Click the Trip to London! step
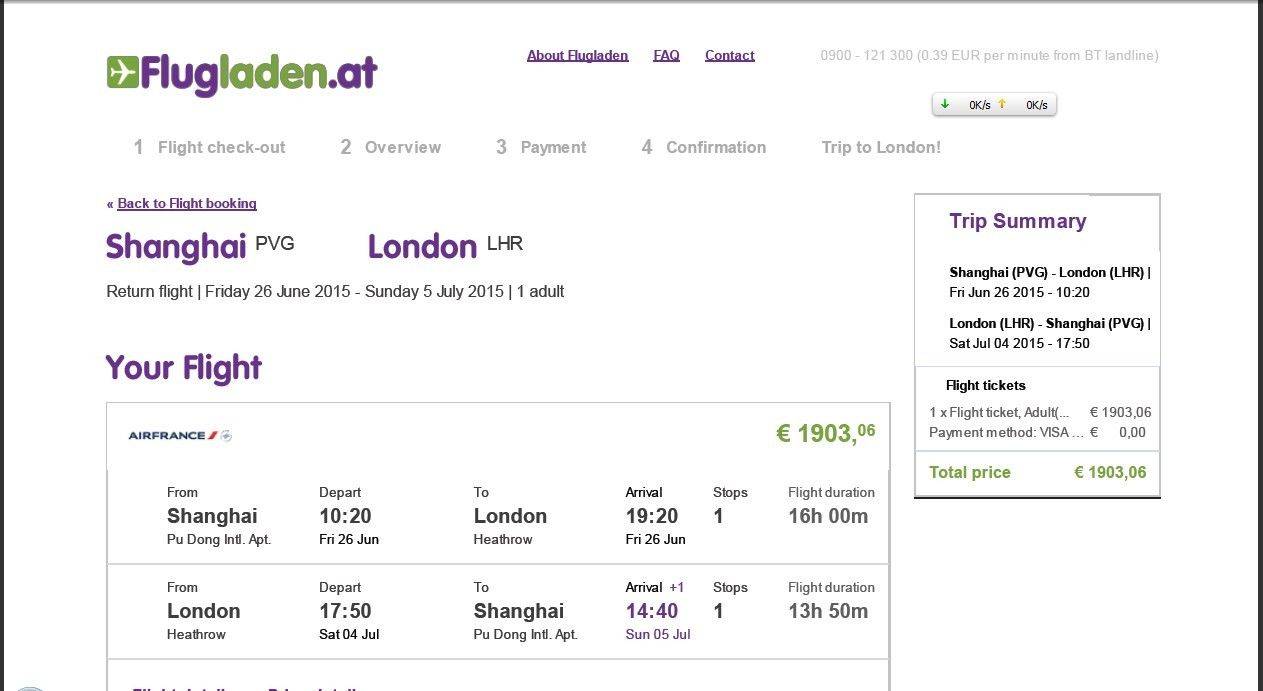Viewport: 1263px width, 691px height. [881, 147]
